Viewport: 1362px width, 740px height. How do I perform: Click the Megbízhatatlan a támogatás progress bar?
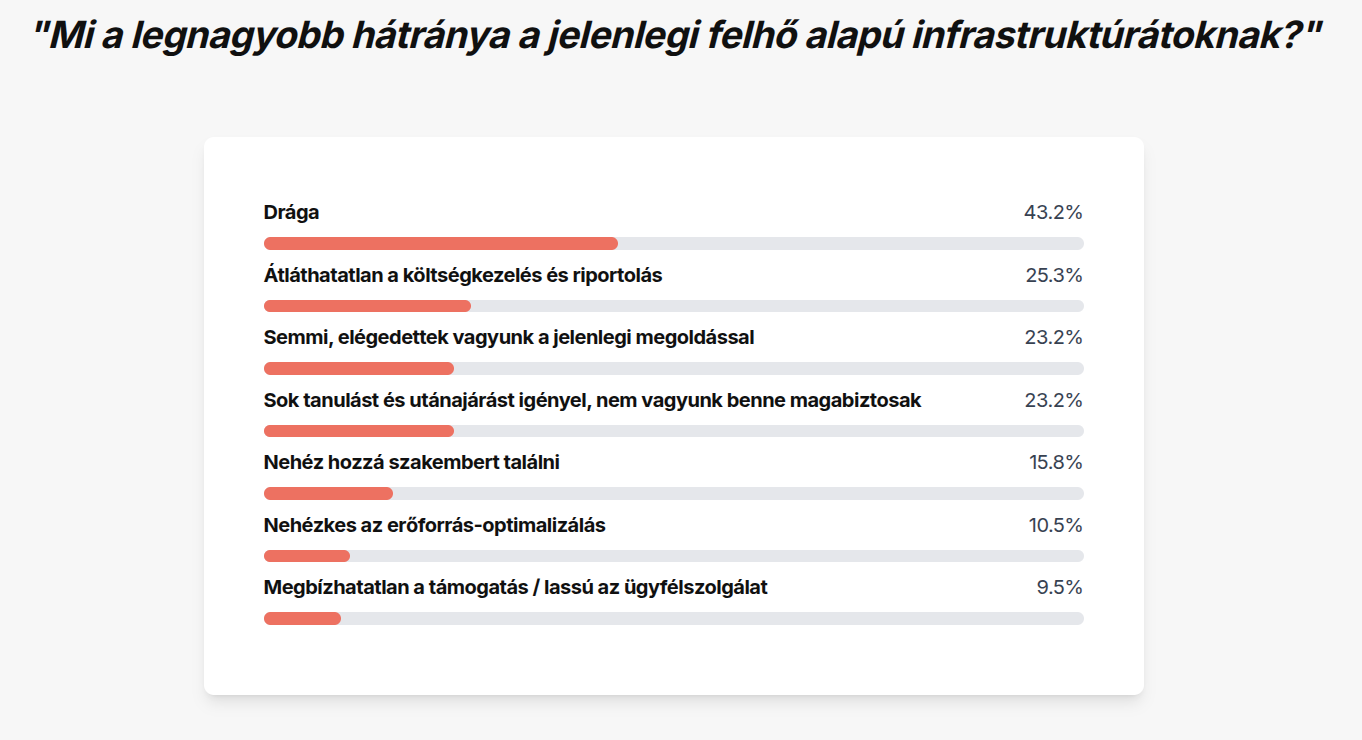(673, 618)
